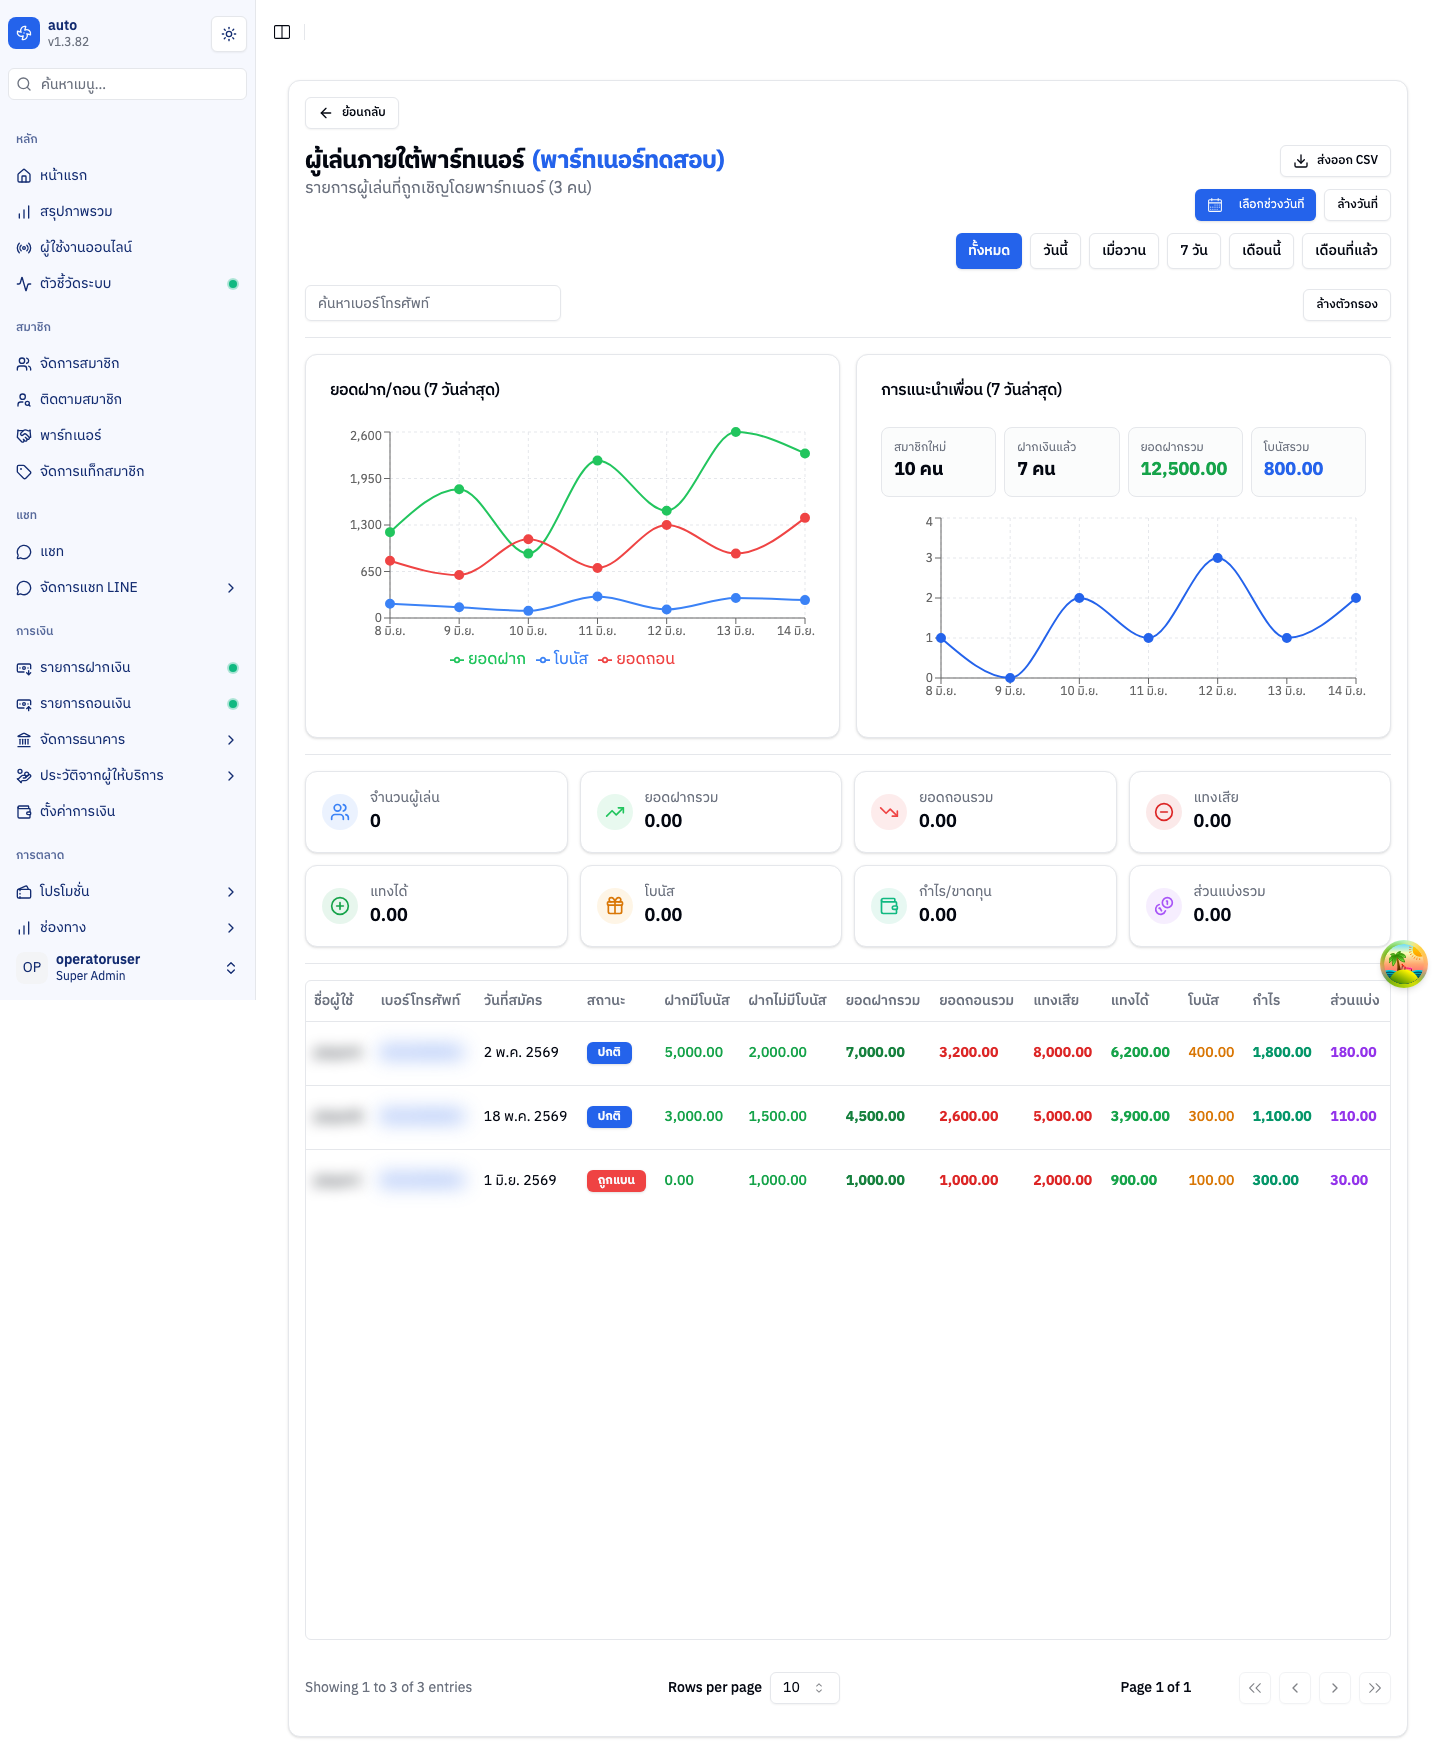Click the OP user avatar

coord(32,967)
